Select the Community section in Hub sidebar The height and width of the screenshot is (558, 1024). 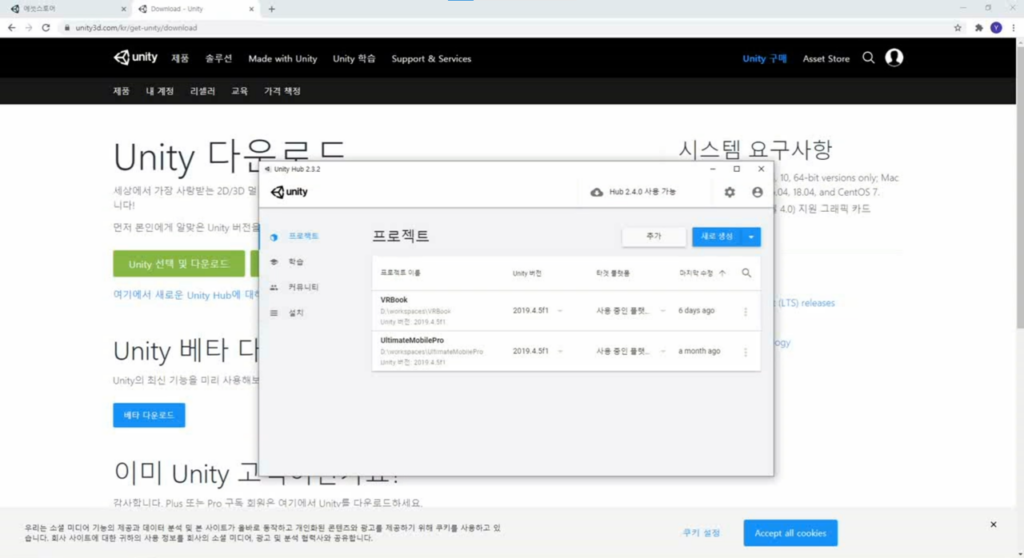[x=303, y=287]
